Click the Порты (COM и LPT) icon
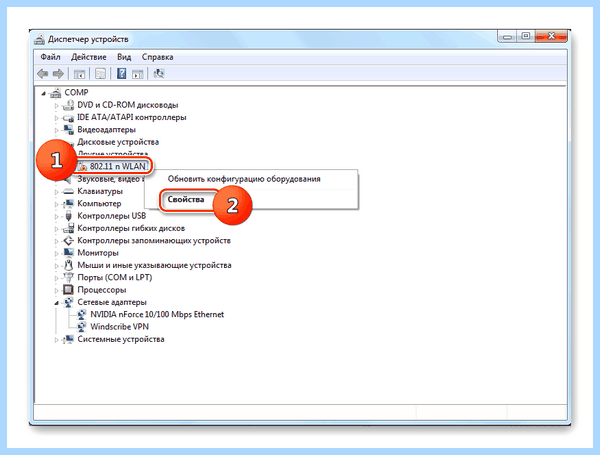Viewport: 600px width, 455px height. click(x=68, y=277)
